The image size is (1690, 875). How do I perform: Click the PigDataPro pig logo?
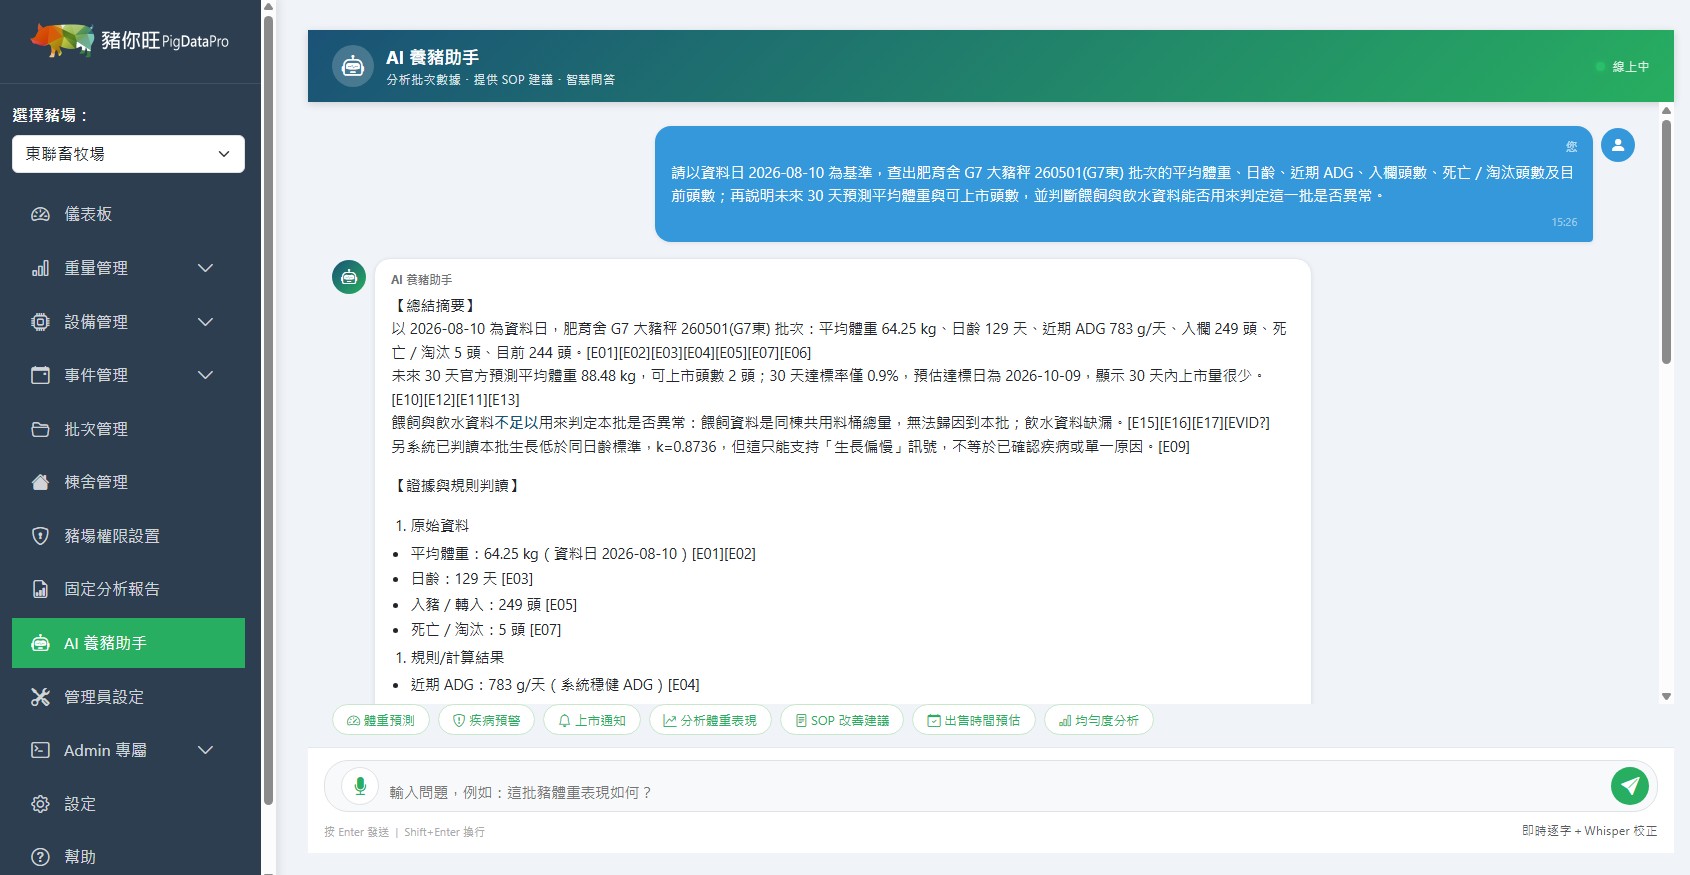point(62,40)
